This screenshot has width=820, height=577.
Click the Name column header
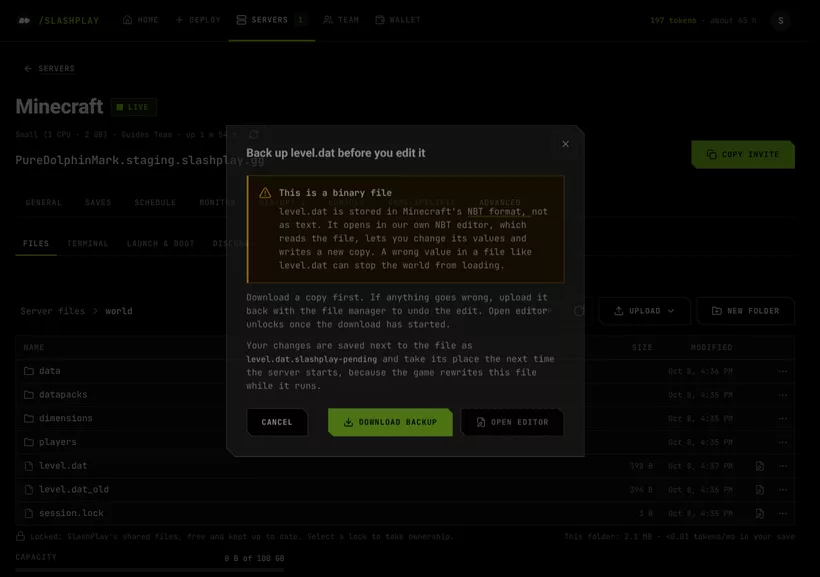click(33, 347)
